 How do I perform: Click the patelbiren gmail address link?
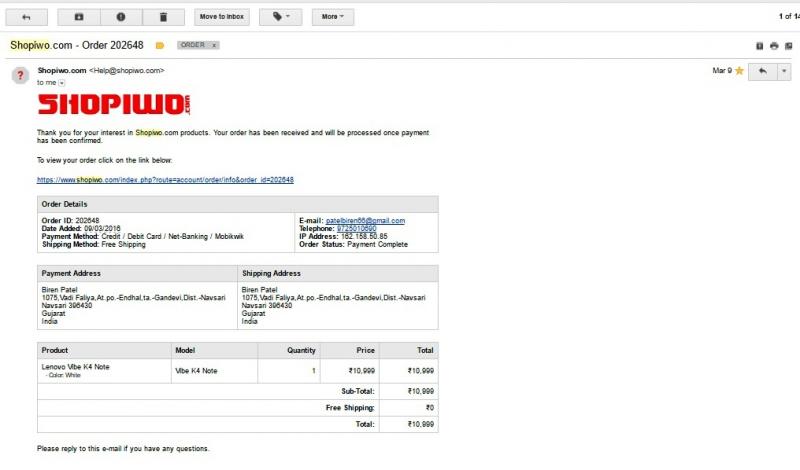[x=365, y=220]
